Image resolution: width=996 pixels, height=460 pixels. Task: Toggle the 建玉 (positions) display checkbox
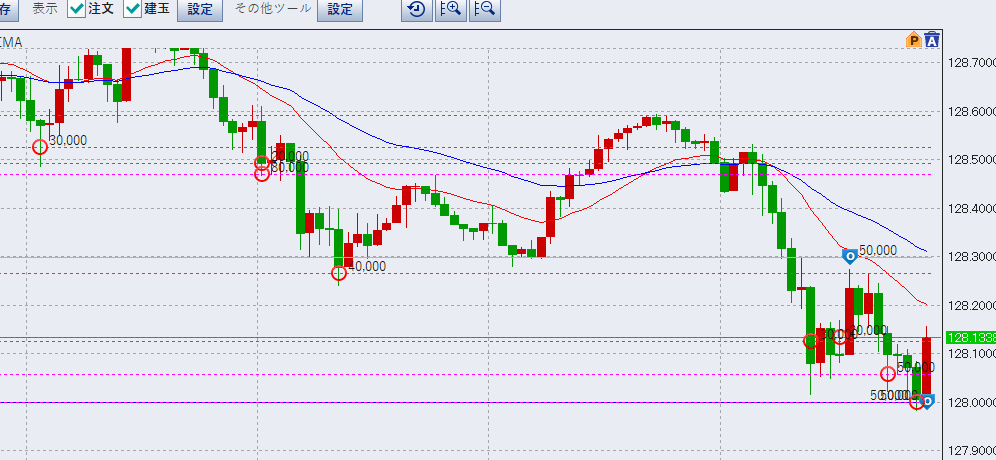coord(133,10)
